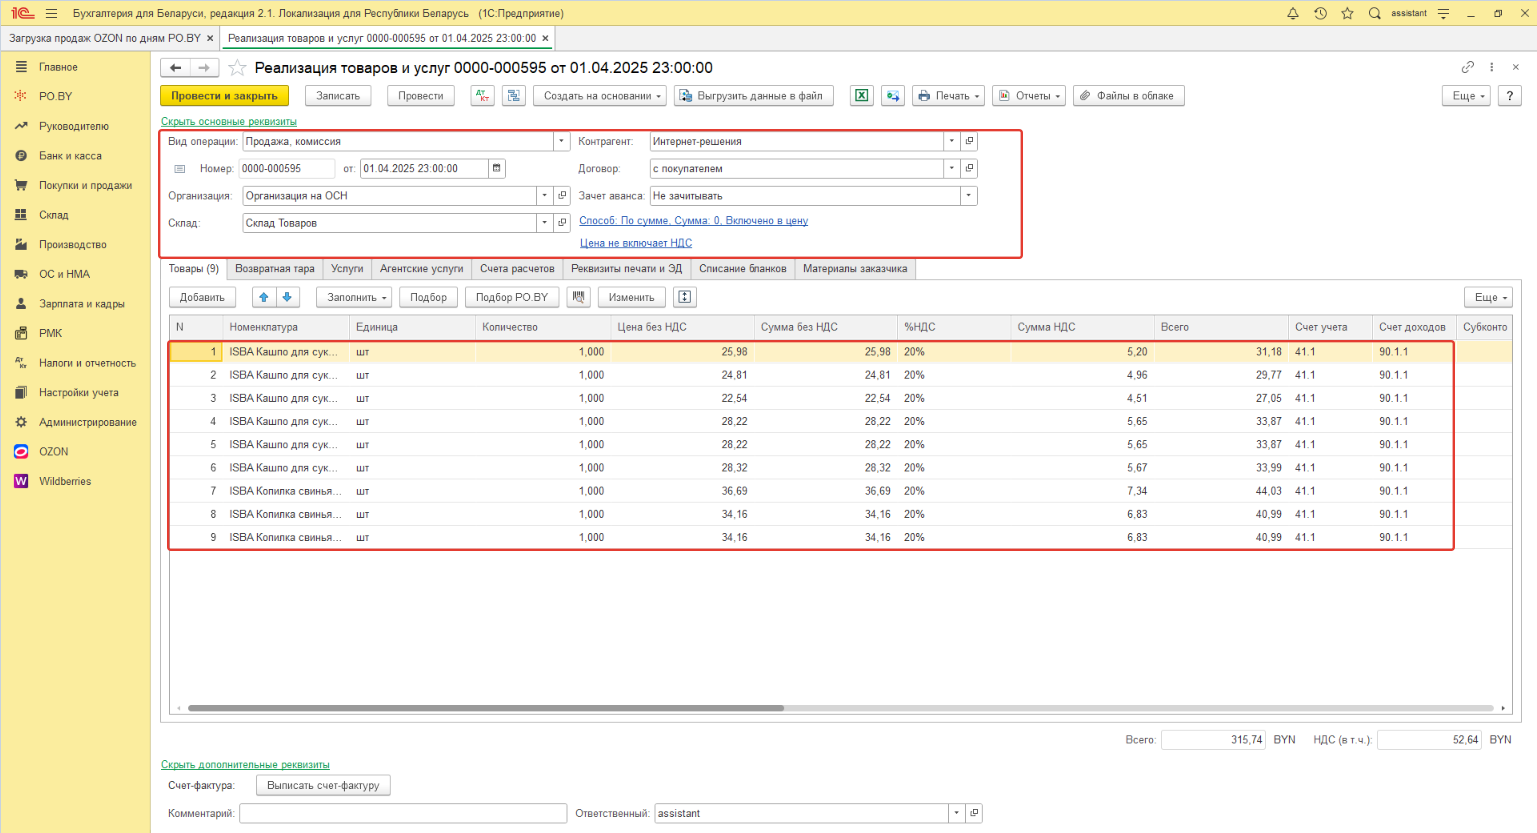Open Печать dropdown menu
Screen dimensions: 1537x833
[948, 96]
